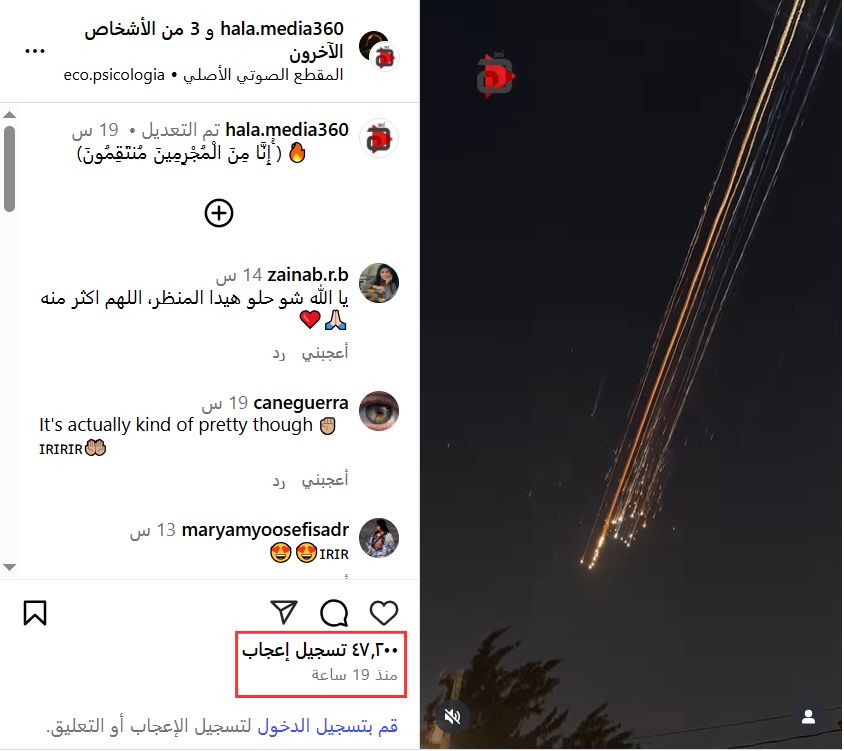Like the post with the heart icon
The height and width of the screenshot is (751, 844).
pos(384,613)
